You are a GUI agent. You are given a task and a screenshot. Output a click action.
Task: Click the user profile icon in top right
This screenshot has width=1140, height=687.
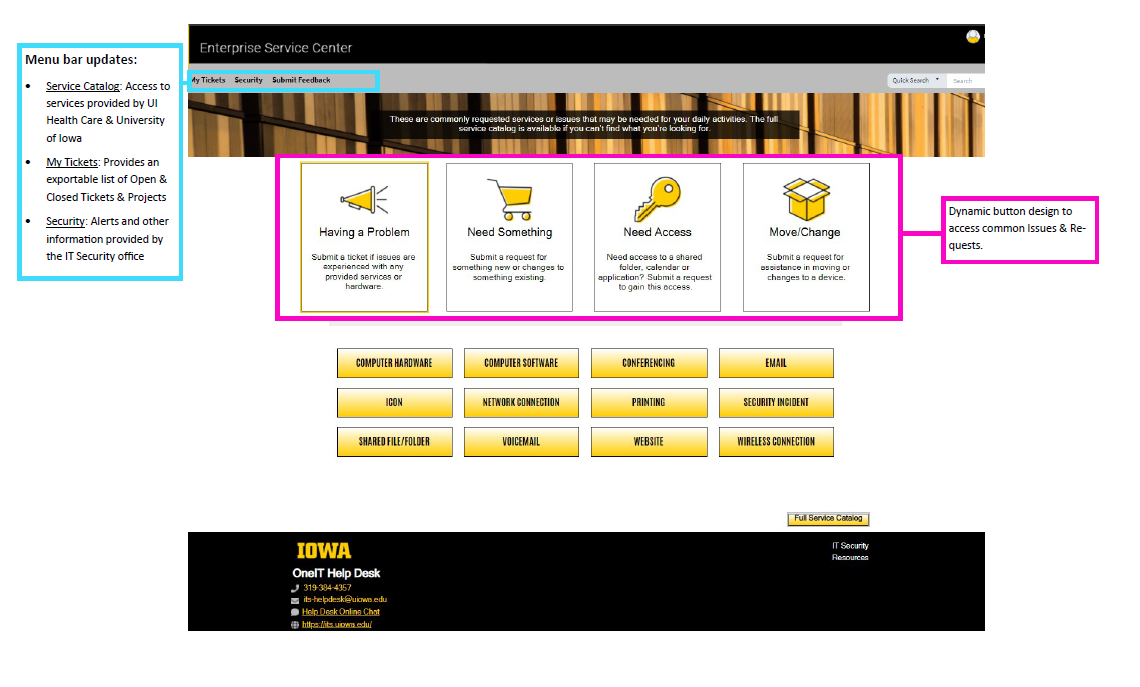[973, 36]
